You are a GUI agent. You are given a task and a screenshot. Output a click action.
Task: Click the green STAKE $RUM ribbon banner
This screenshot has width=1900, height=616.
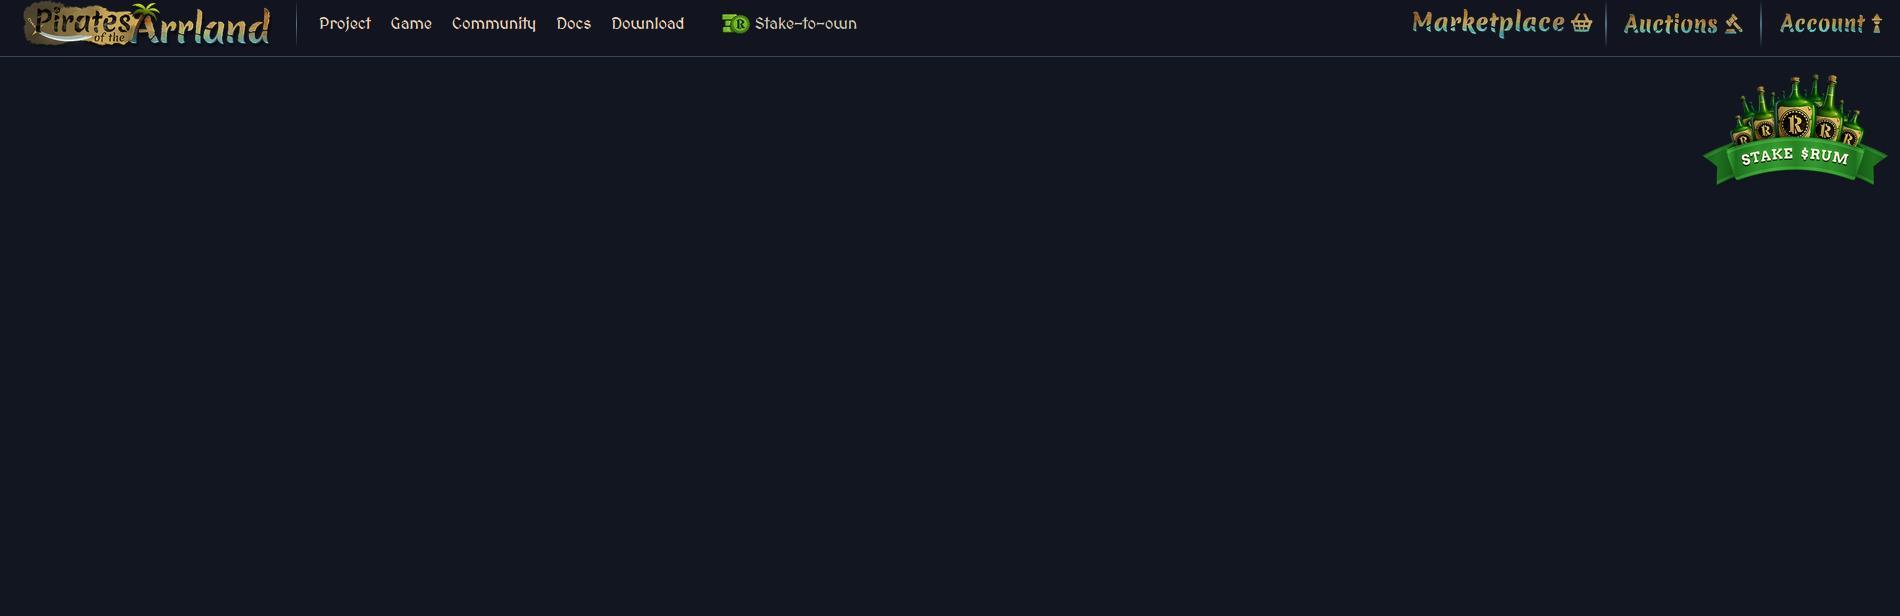click(x=1795, y=160)
